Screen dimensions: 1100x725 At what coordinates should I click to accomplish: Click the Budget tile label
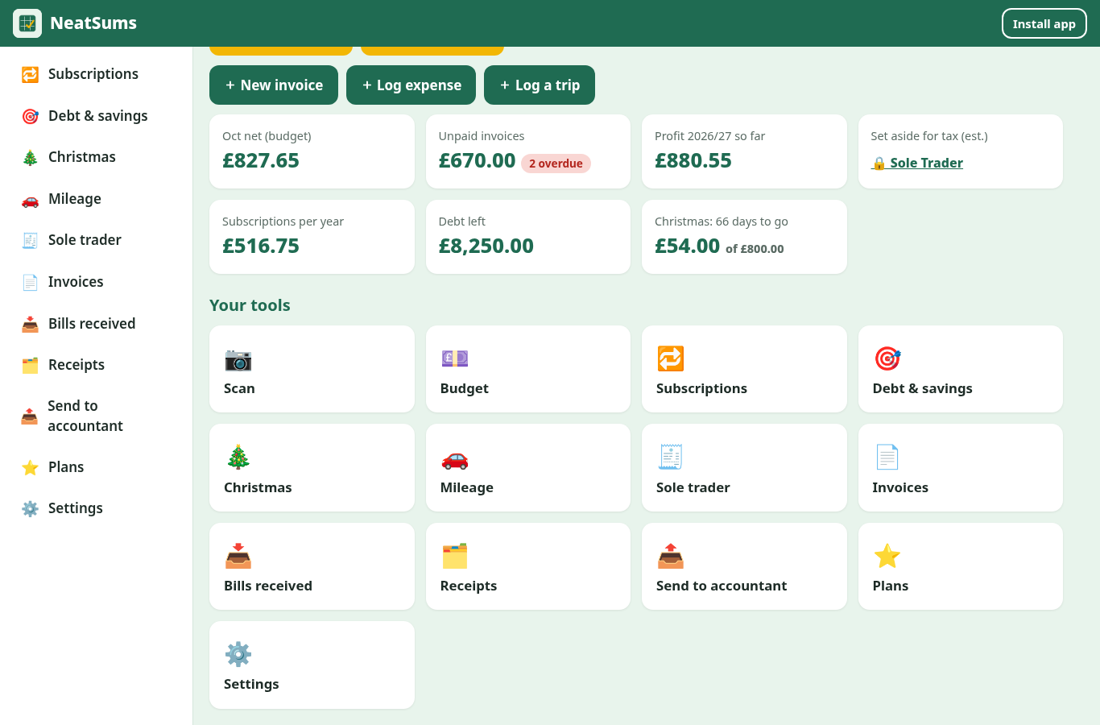coord(464,389)
